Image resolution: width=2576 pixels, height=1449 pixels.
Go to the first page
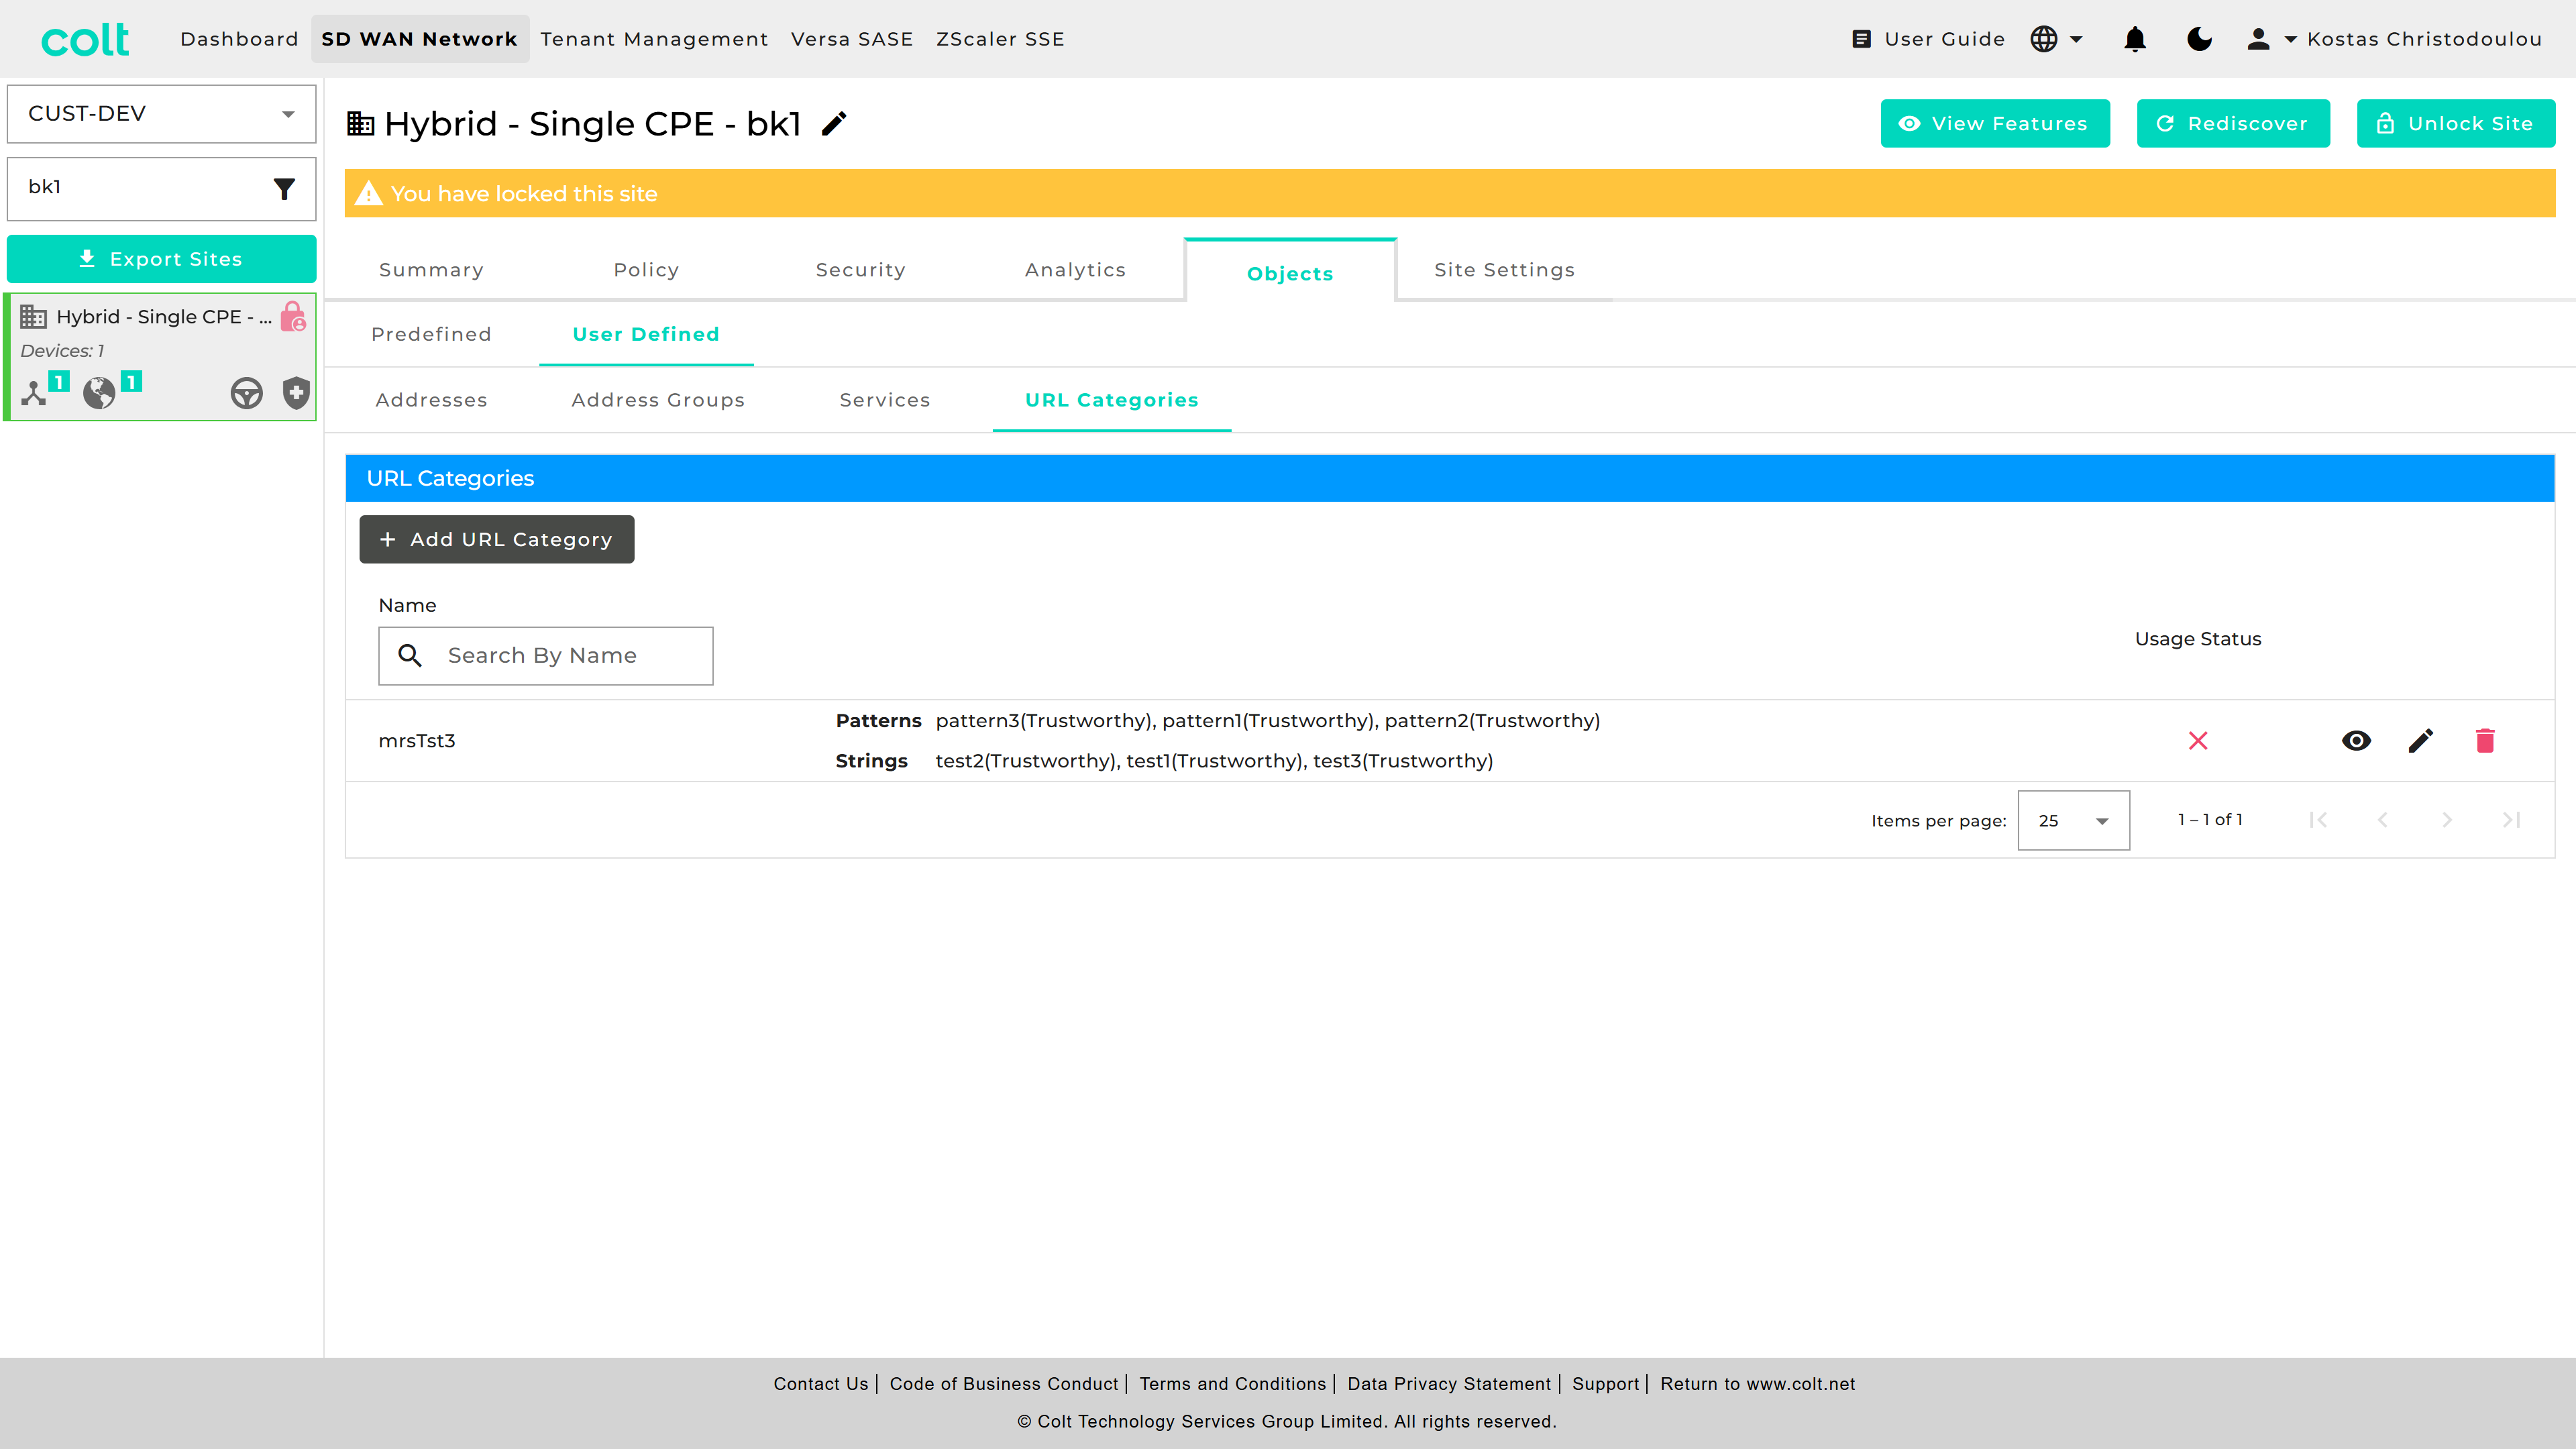(x=2318, y=821)
